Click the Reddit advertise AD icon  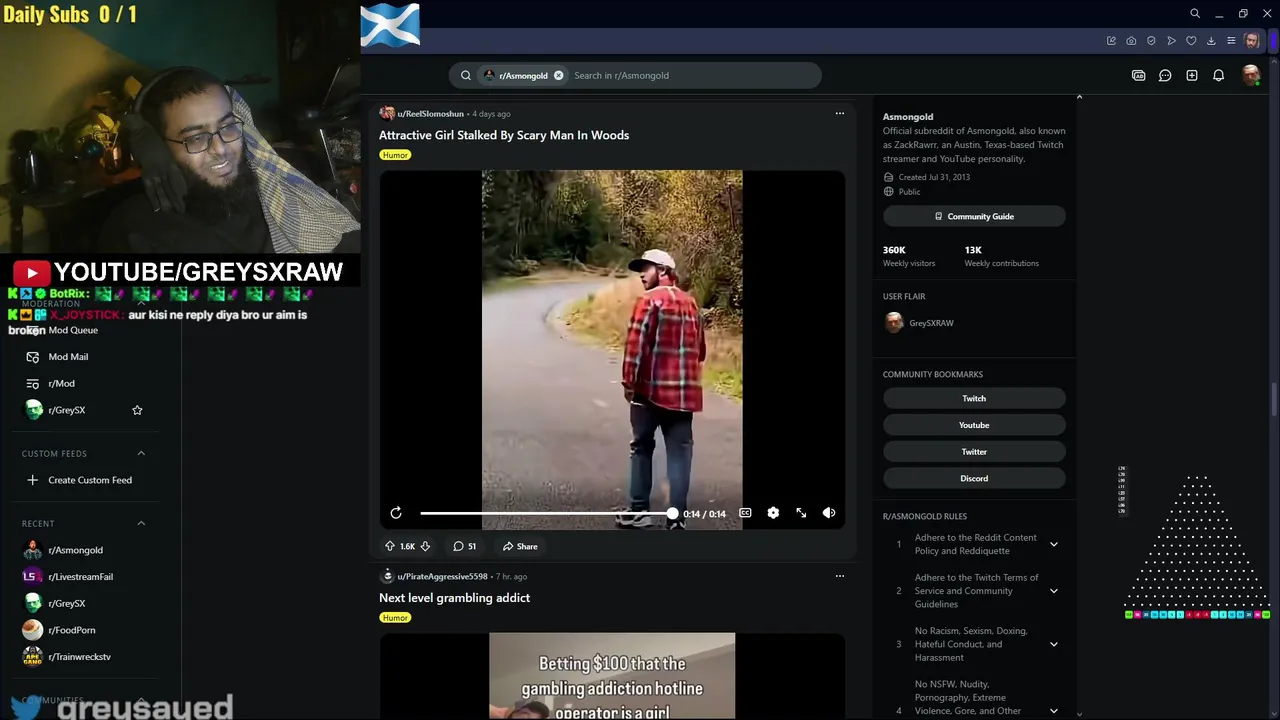pos(1138,75)
